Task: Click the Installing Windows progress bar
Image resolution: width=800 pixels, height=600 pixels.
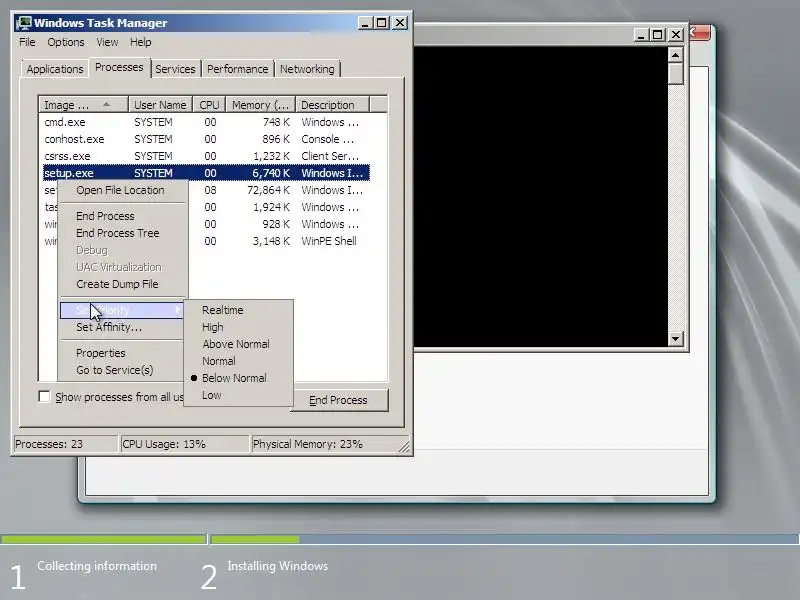Action: [x=505, y=539]
